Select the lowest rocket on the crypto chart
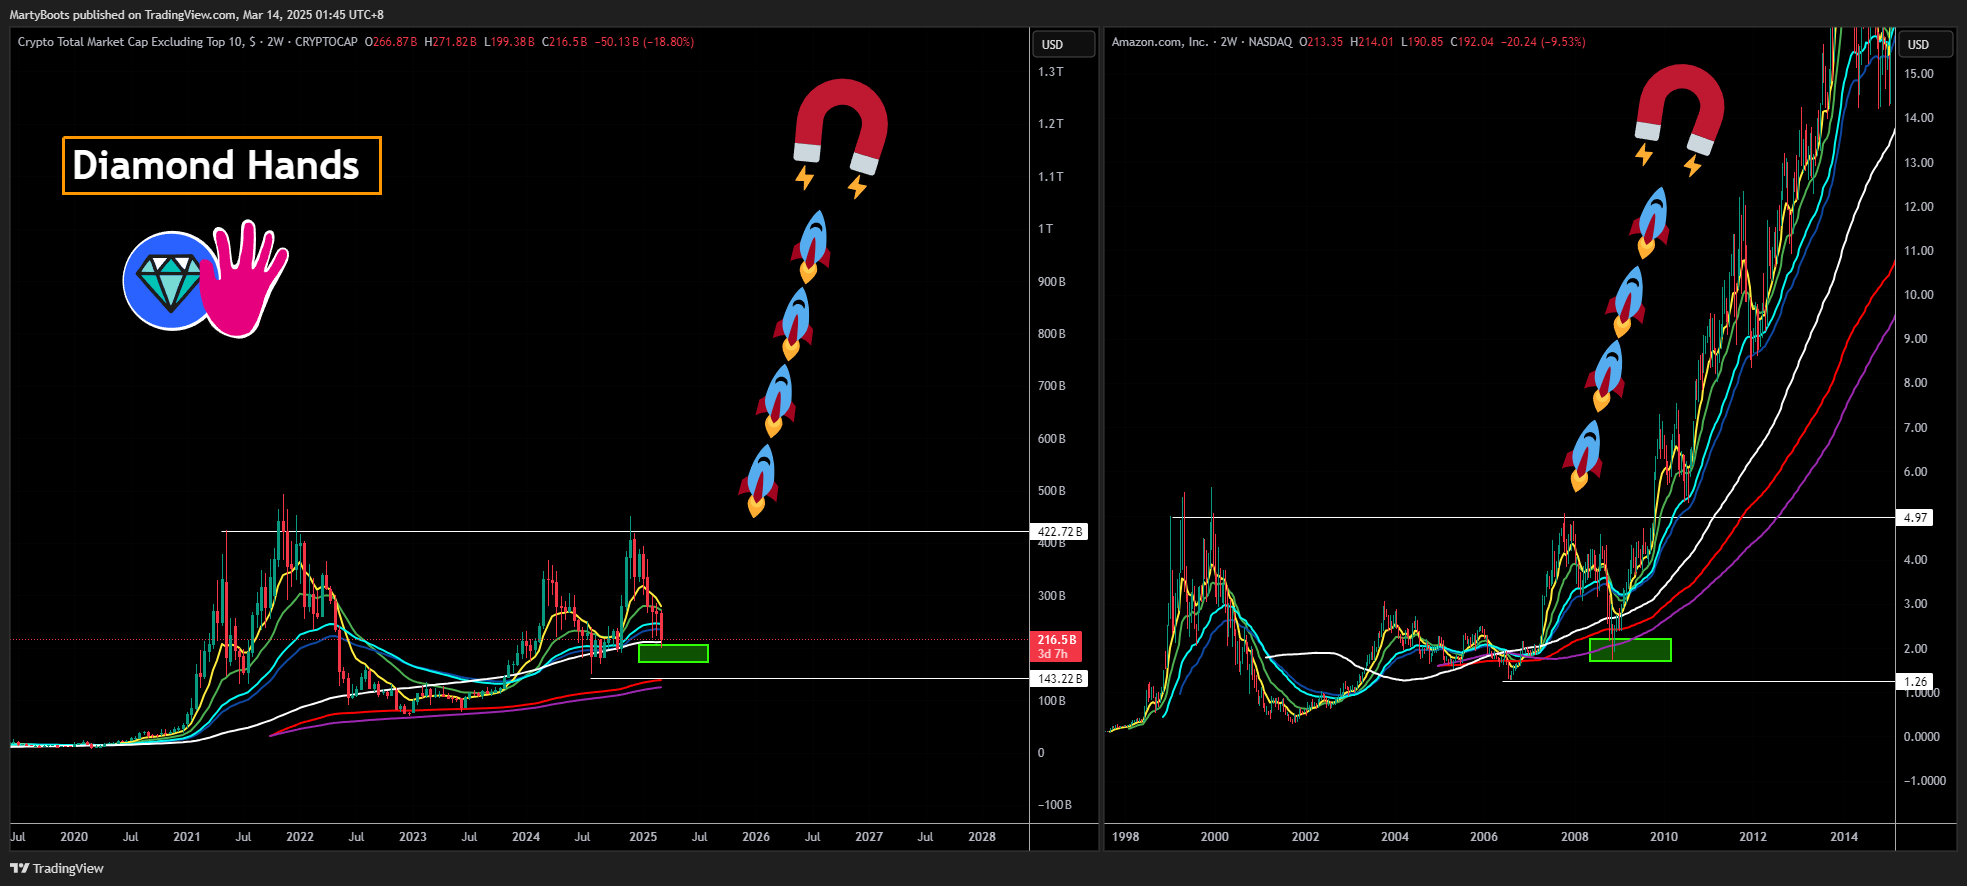1967x886 pixels. point(759,480)
